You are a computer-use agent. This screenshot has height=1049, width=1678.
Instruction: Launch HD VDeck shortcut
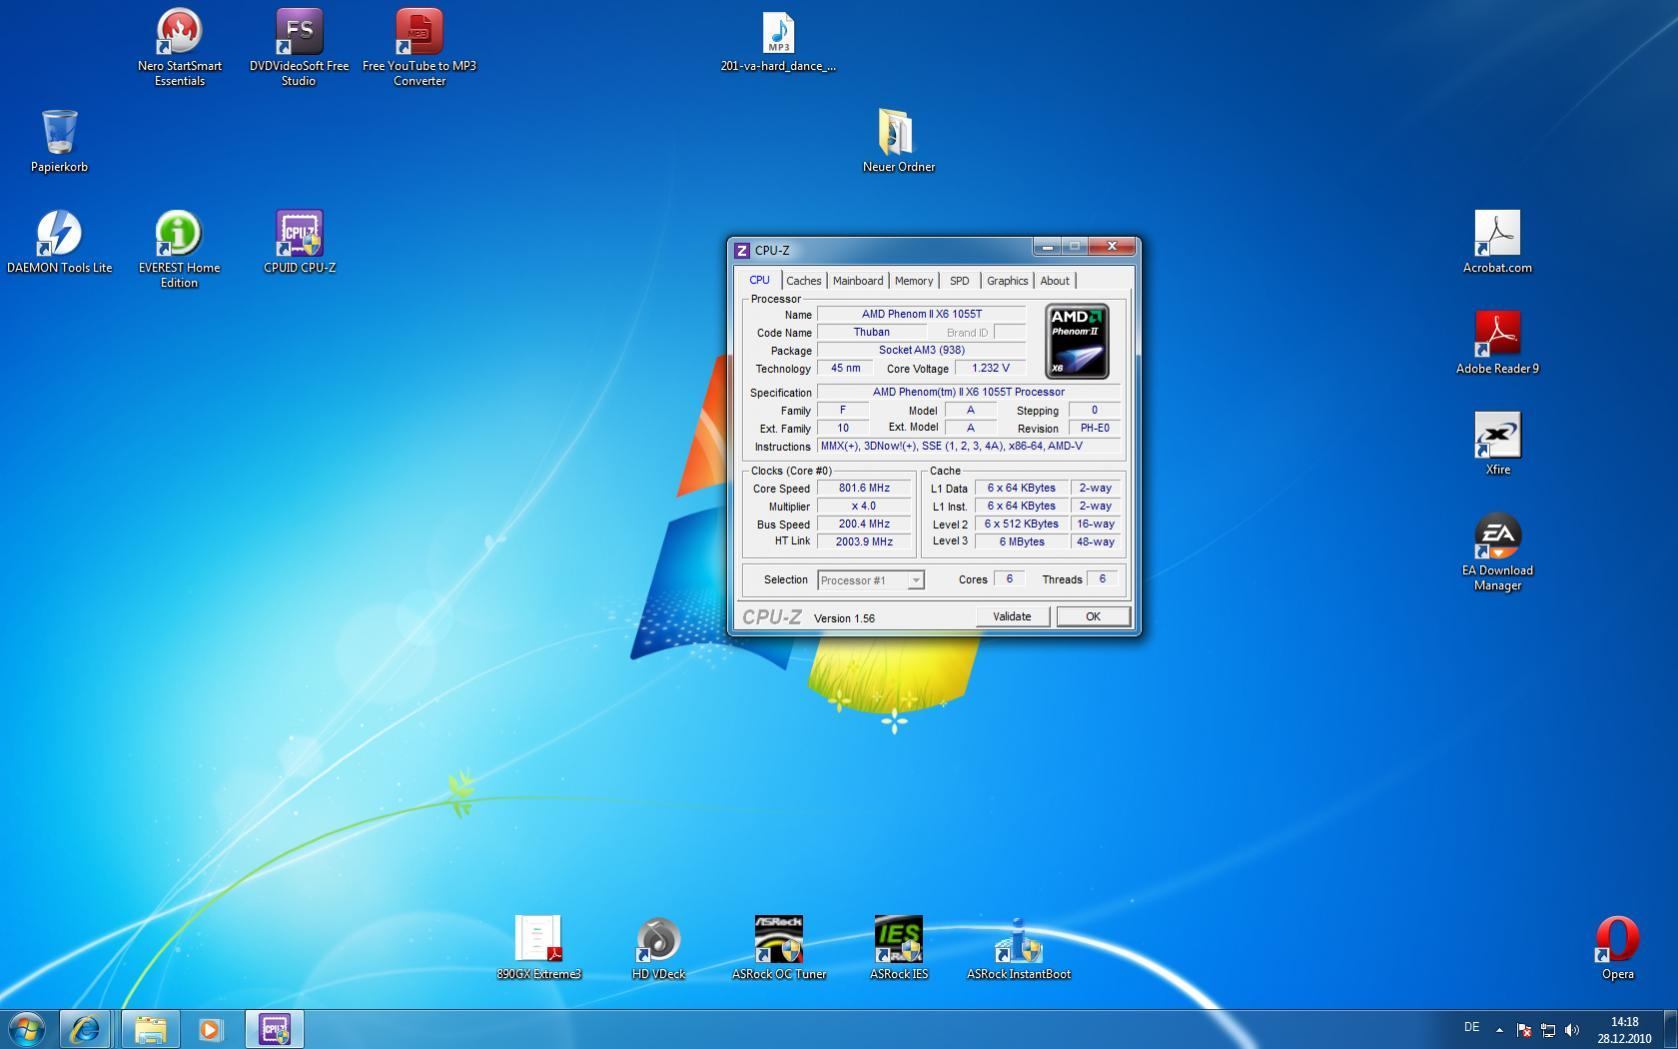pyautogui.click(x=658, y=948)
